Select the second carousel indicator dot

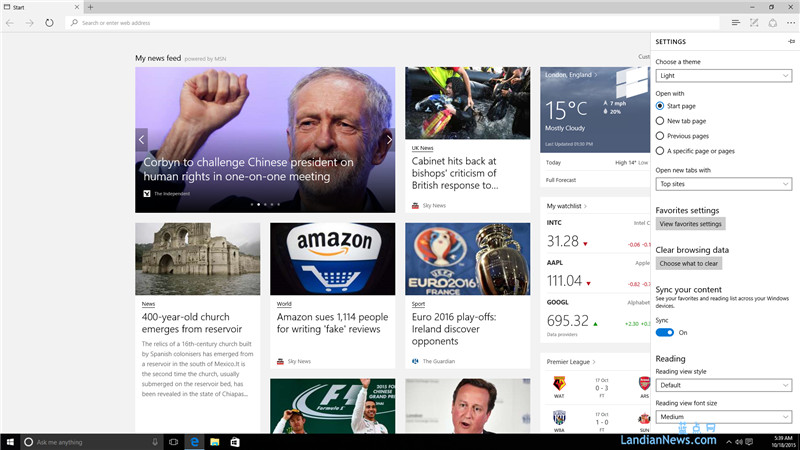pyautogui.click(x=259, y=205)
